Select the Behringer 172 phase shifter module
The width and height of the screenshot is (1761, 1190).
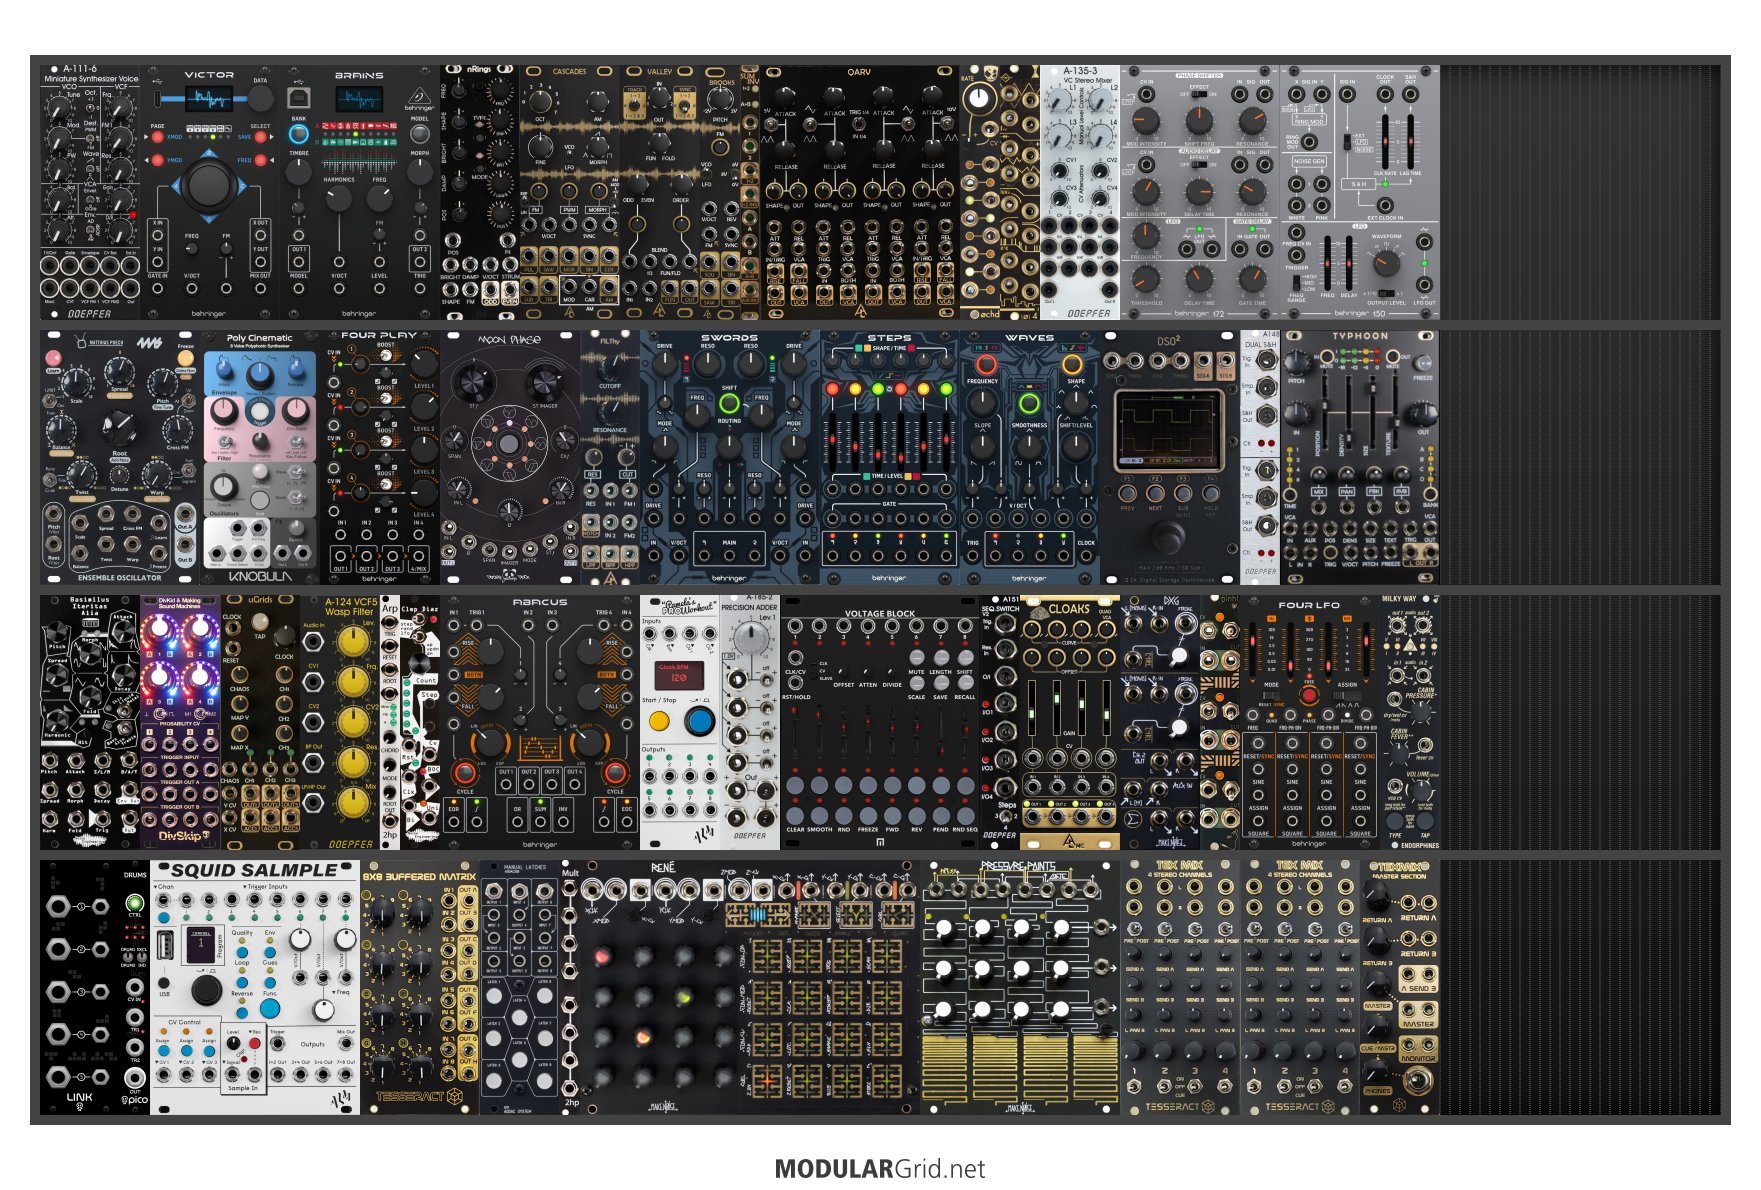coord(1200,193)
